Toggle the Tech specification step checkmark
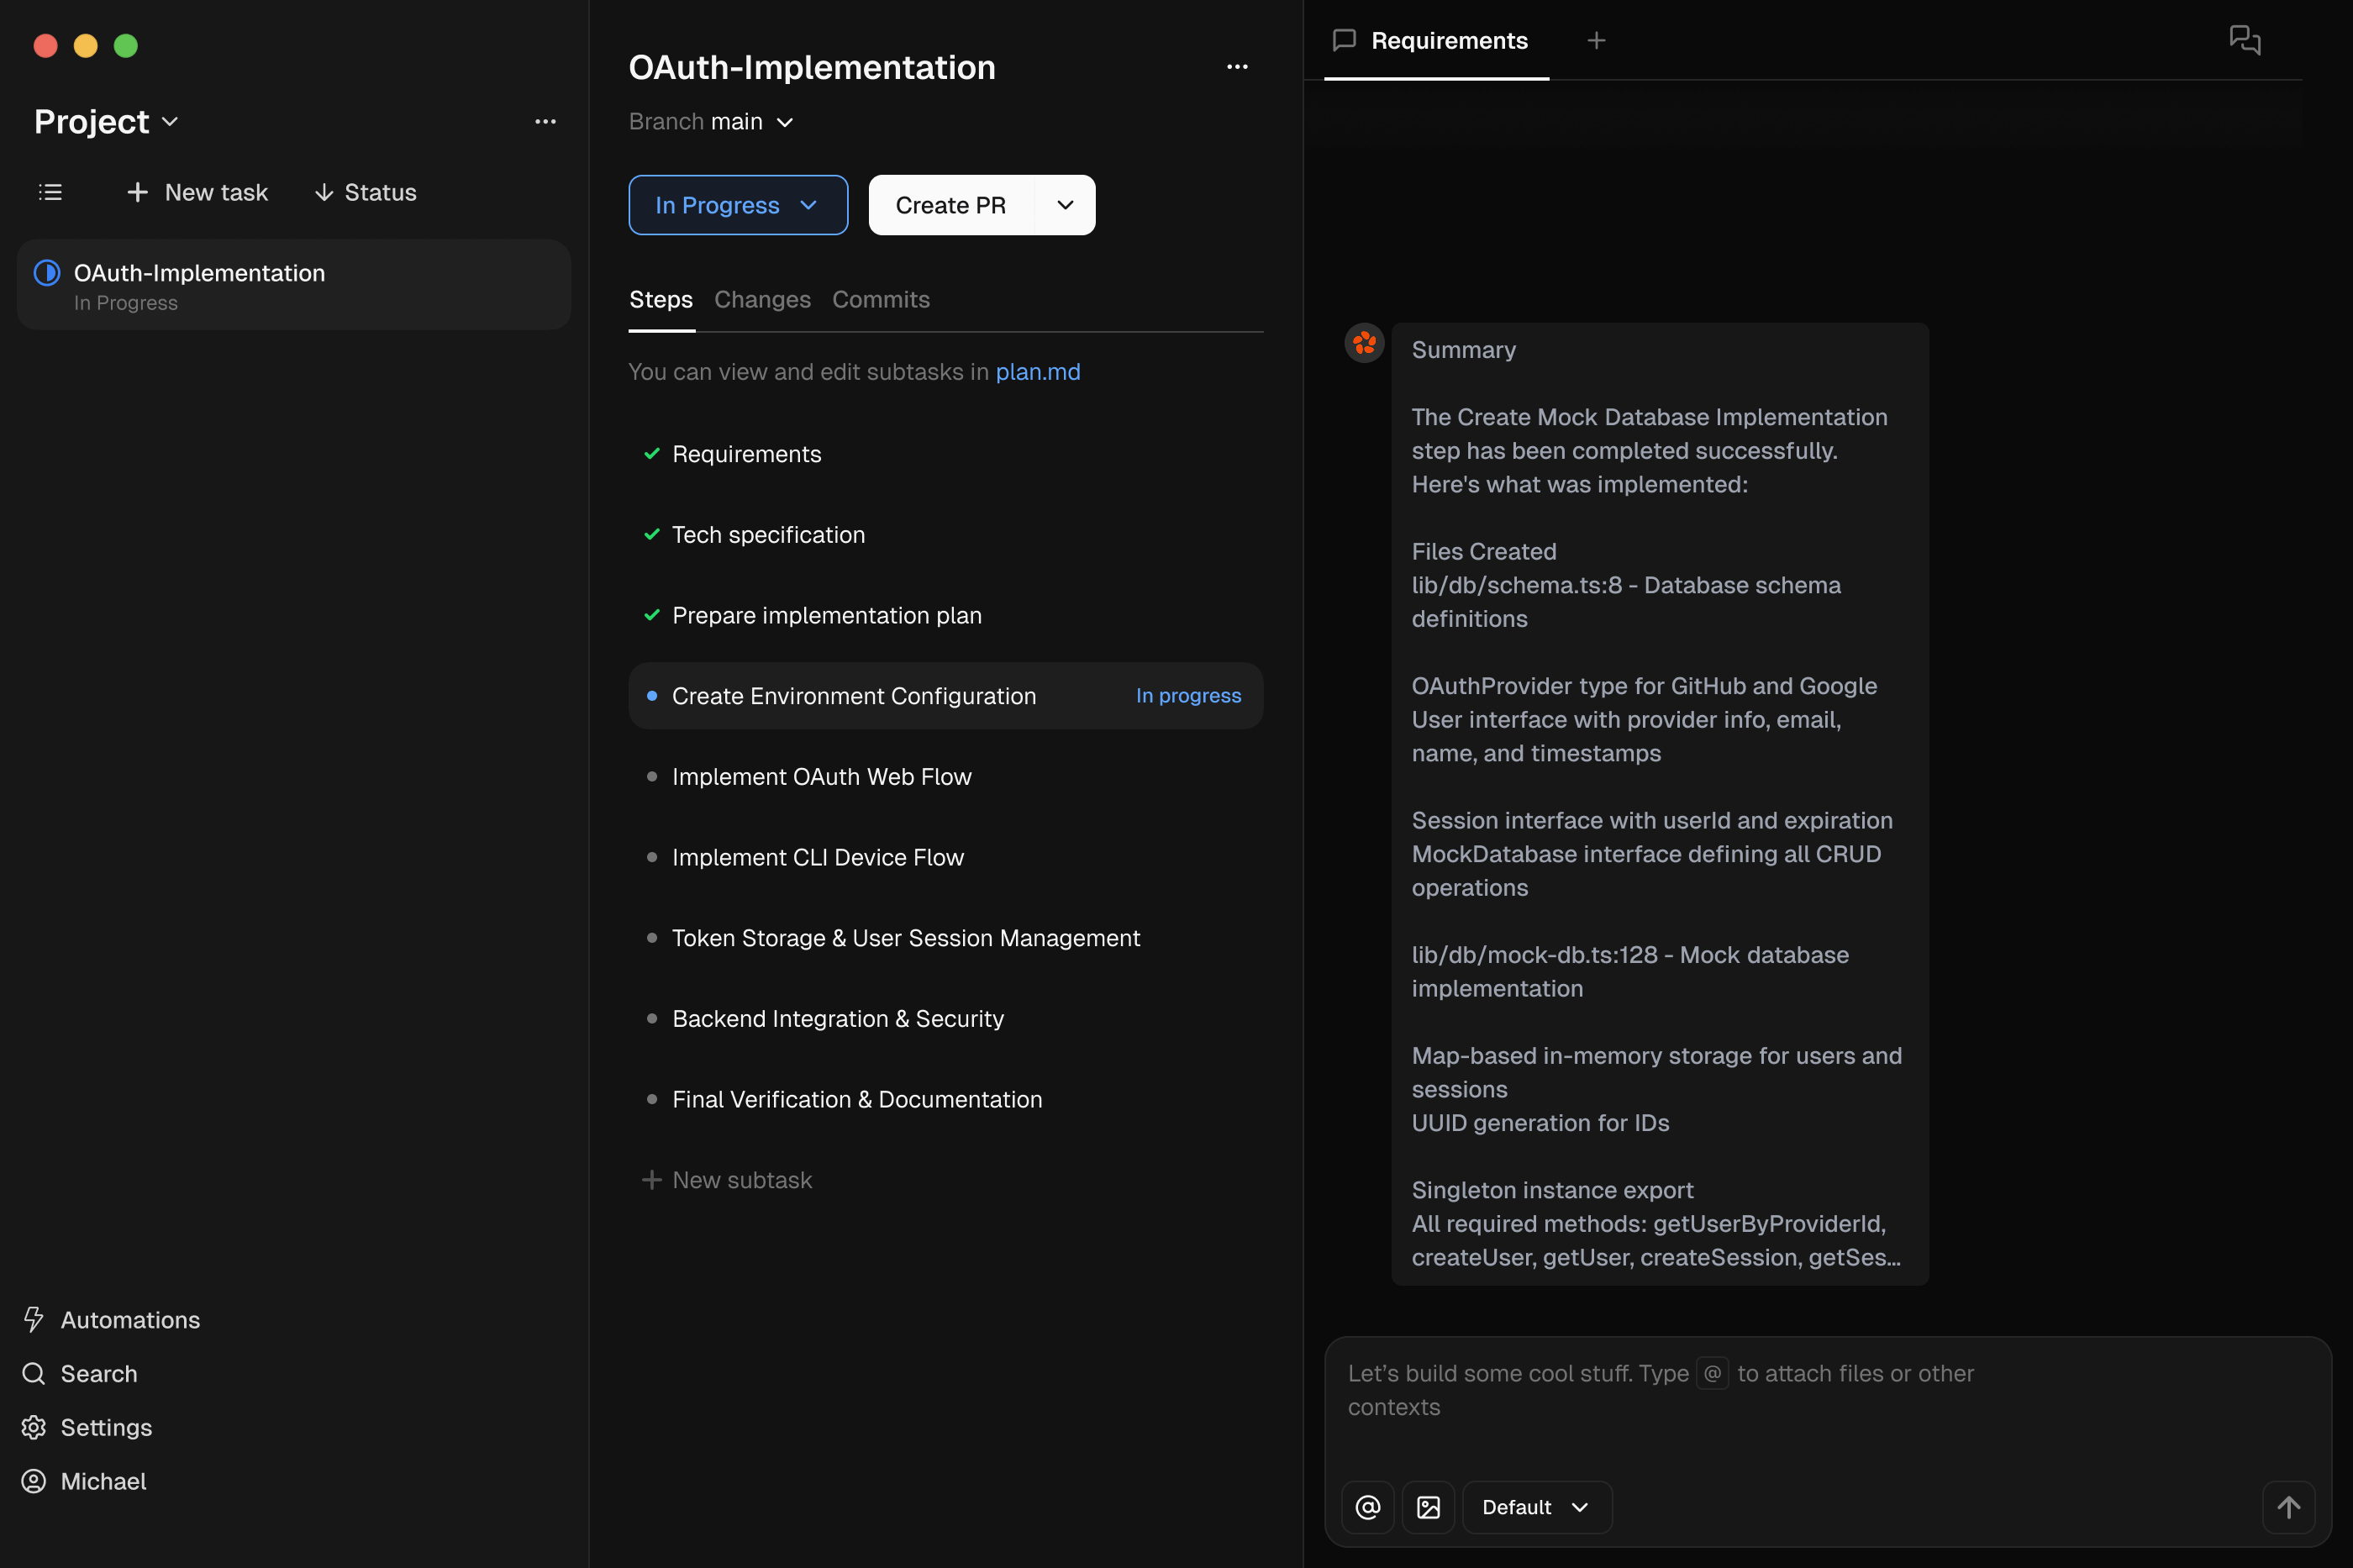This screenshot has height=1568, width=2353. click(652, 535)
